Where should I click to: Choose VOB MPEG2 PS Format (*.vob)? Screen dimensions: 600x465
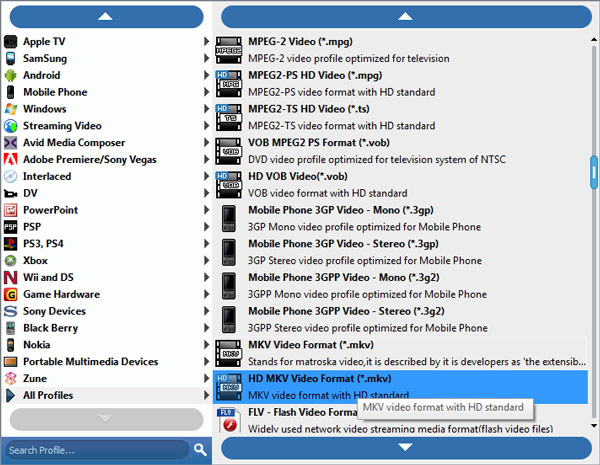(400, 151)
